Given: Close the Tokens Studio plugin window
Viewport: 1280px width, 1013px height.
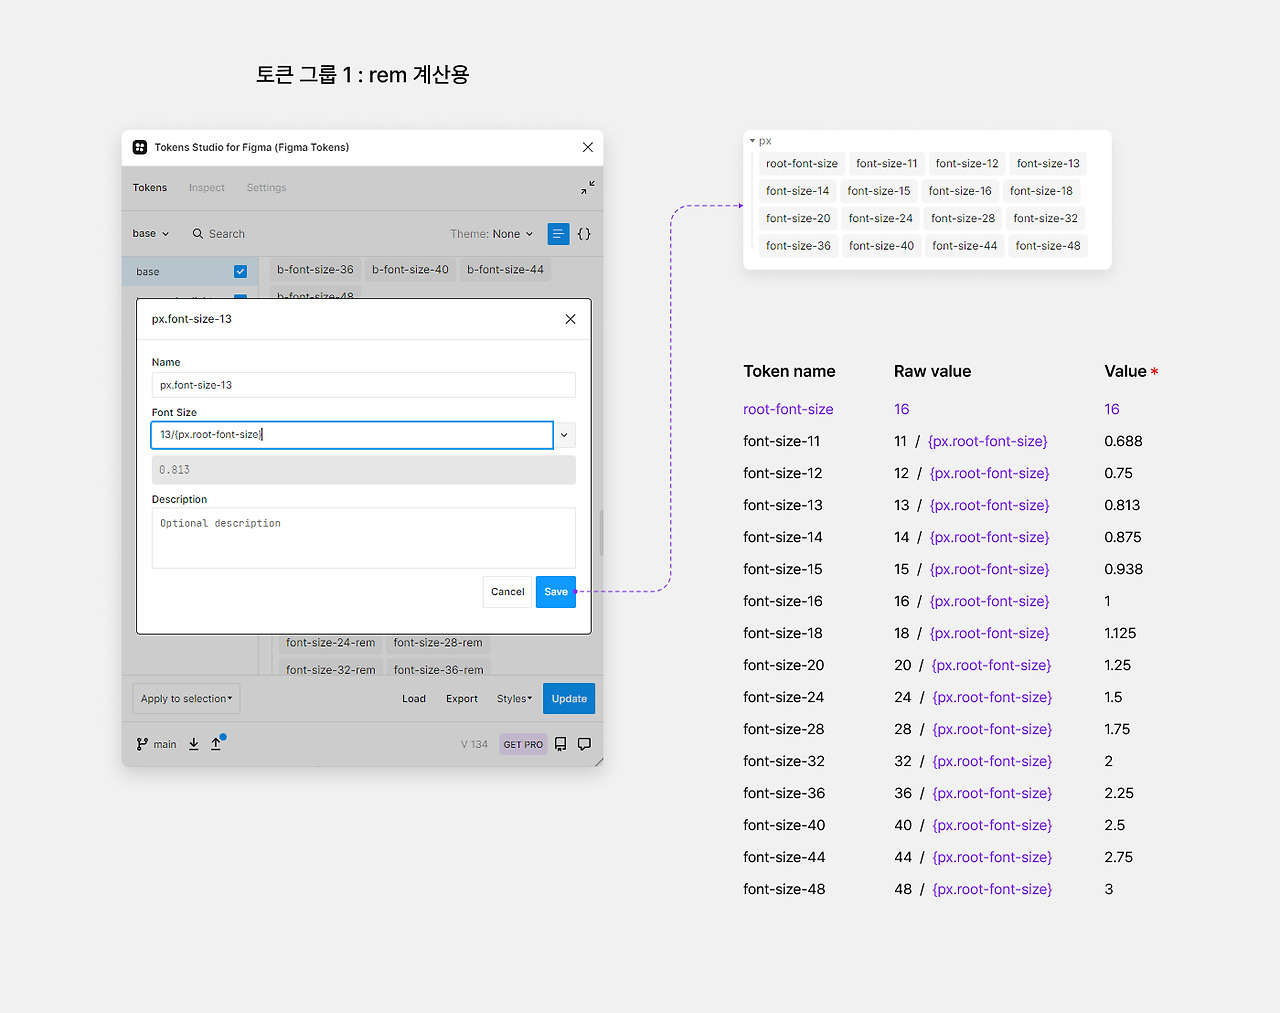Looking at the screenshot, I should (588, 147).
